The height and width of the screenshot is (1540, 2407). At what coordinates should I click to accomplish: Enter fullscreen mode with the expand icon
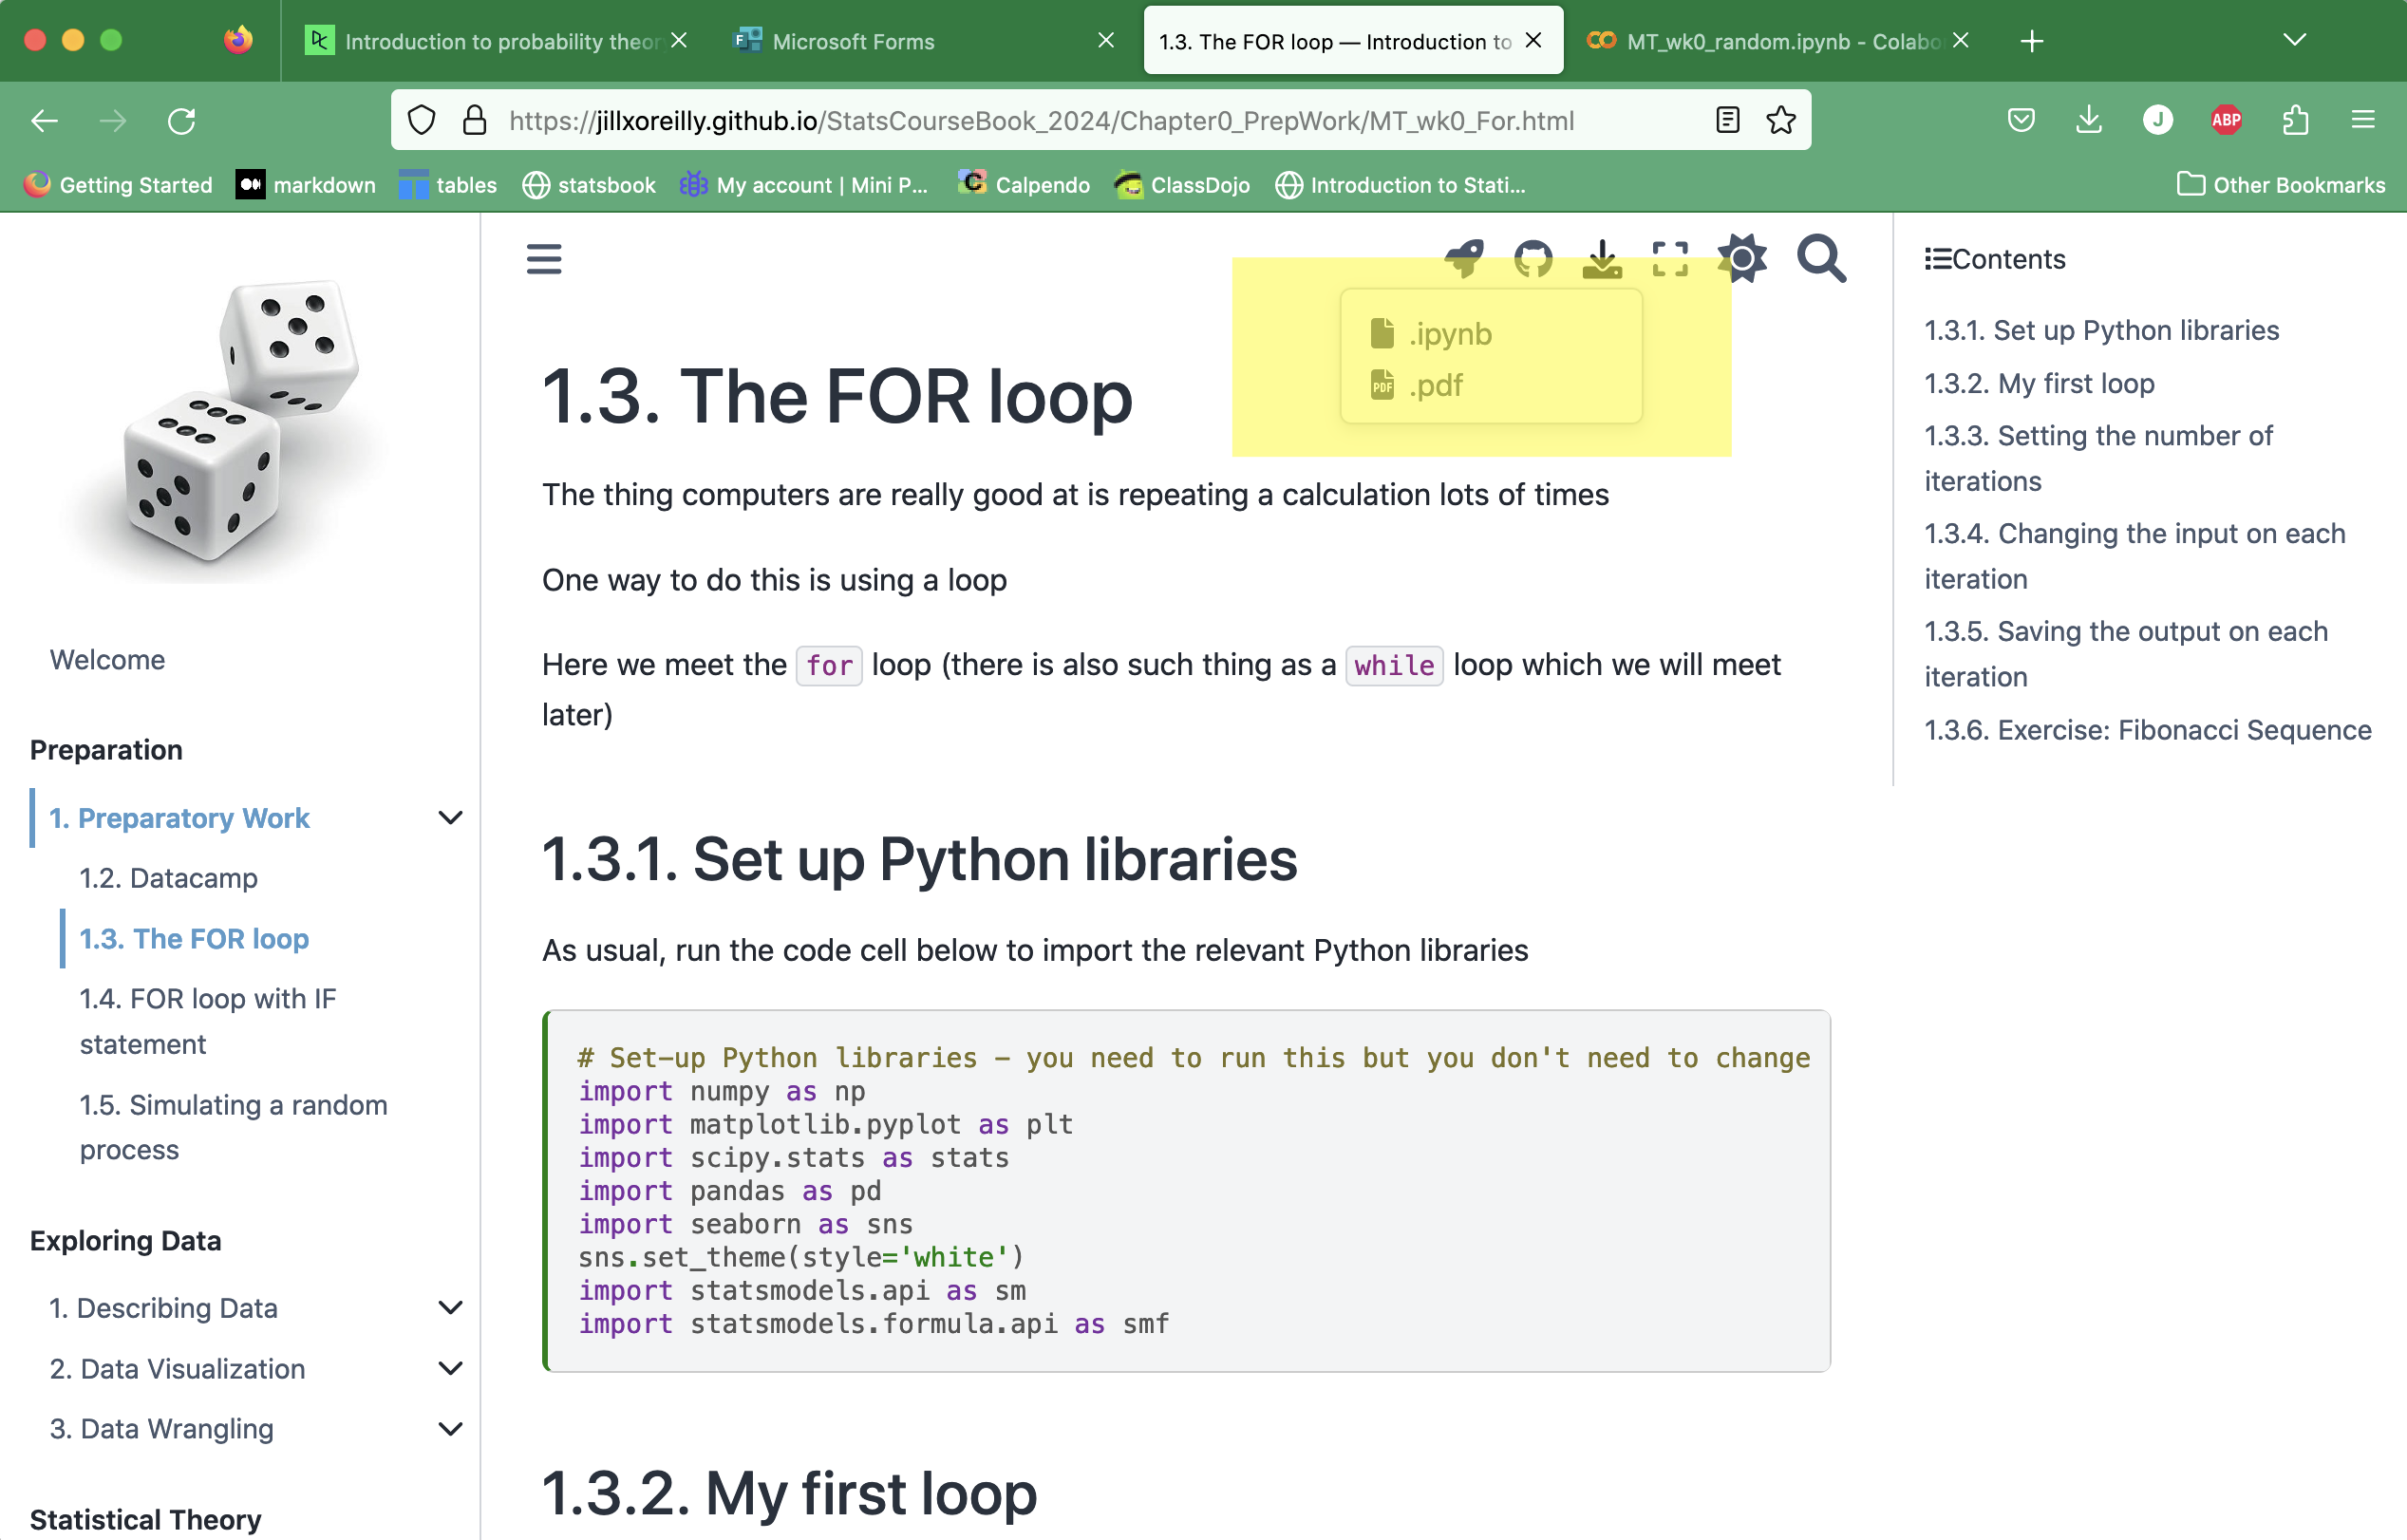click(1670, 259)
